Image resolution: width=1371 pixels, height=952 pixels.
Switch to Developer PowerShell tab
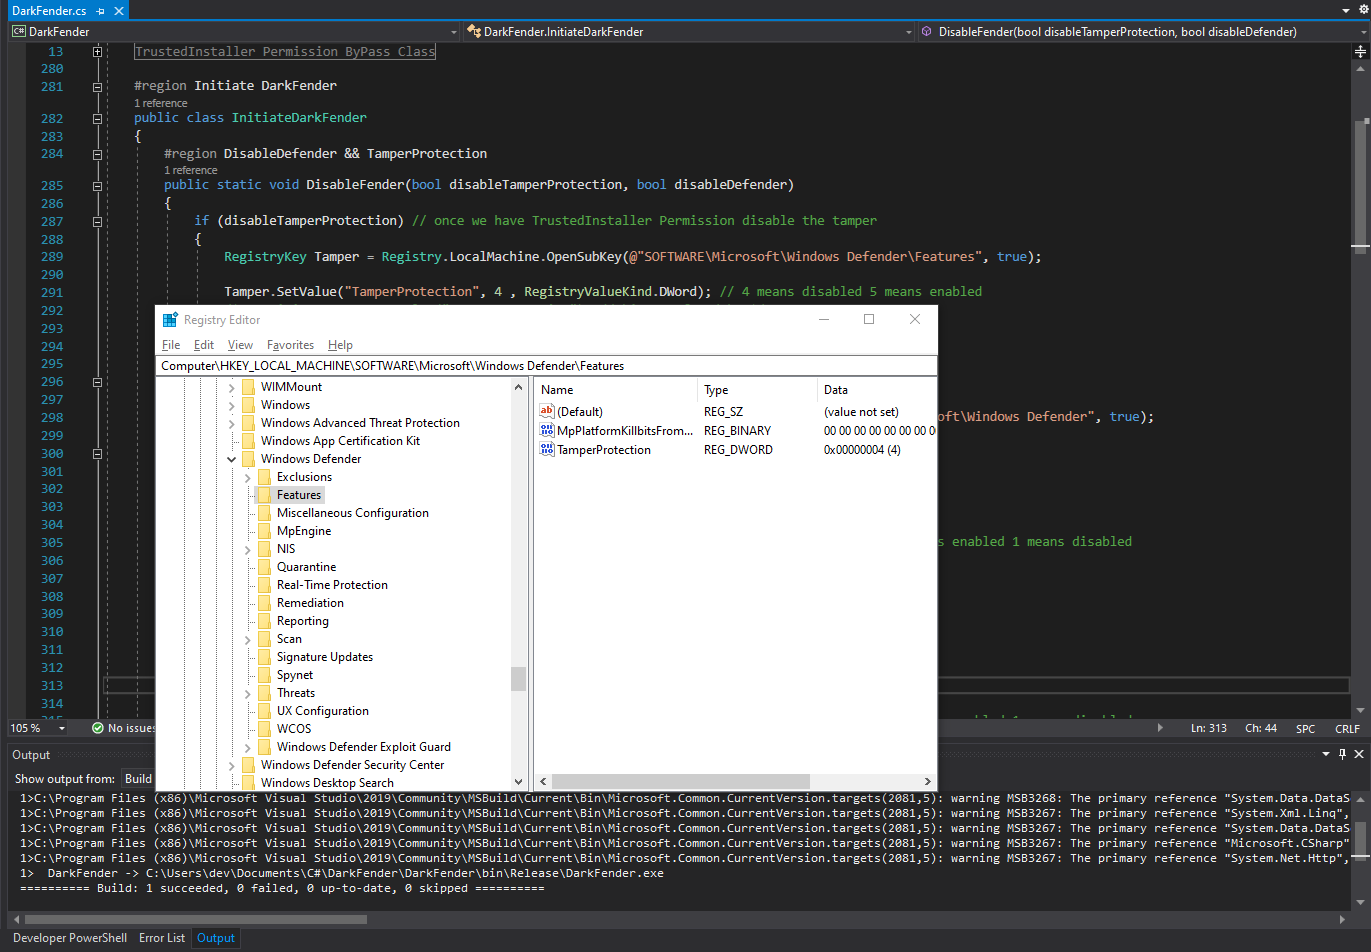click(x=70, y=938)
